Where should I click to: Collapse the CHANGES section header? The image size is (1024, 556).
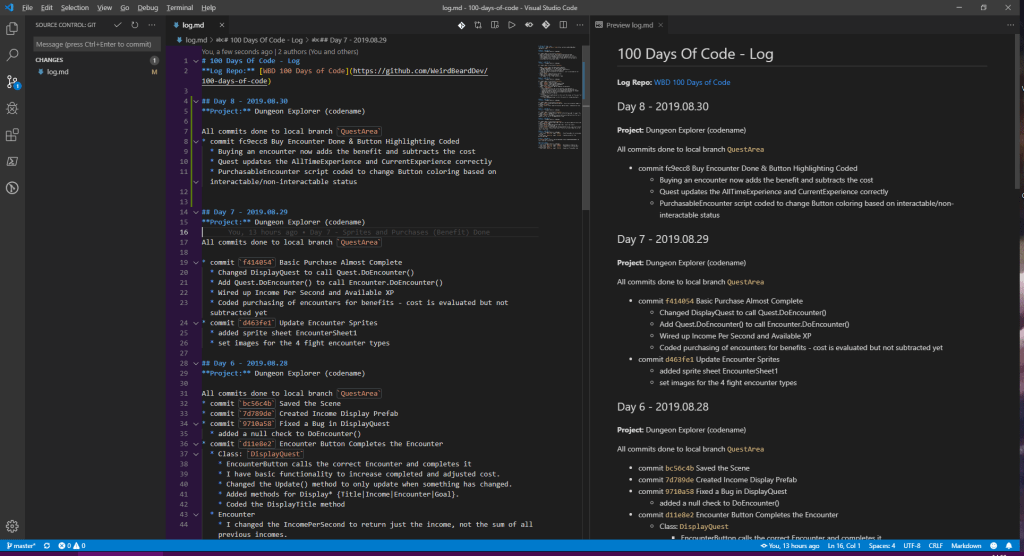coord(96,59)
